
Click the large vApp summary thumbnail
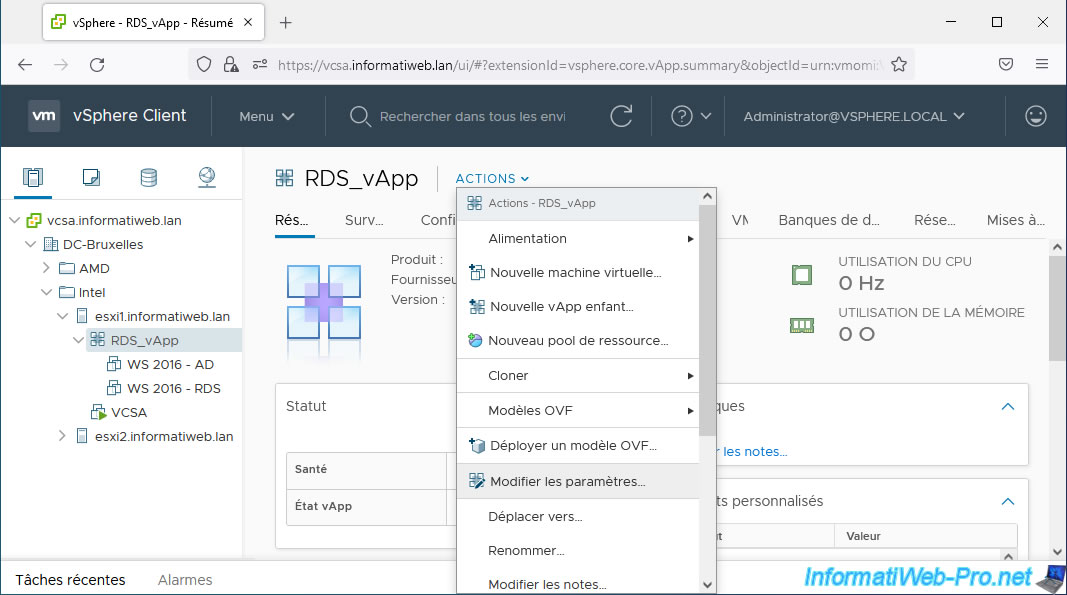[324, 302]
